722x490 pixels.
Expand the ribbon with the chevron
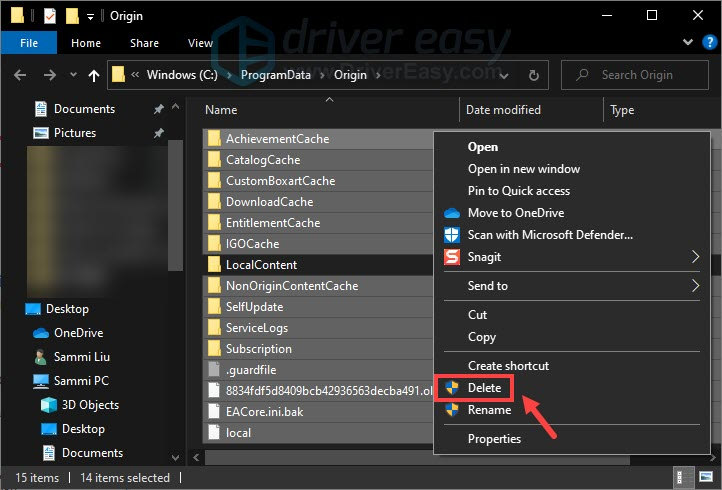(687, 42)
